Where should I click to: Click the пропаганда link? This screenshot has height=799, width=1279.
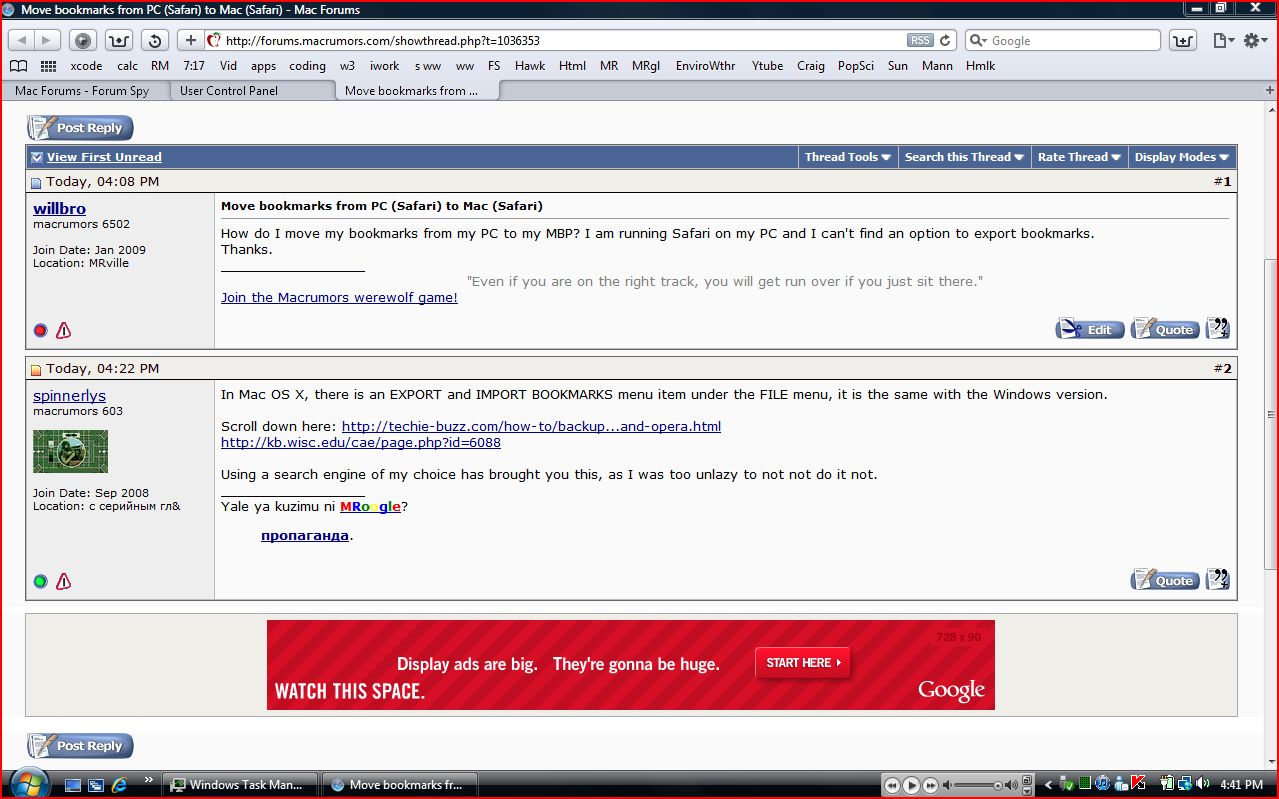pos(305,535)
